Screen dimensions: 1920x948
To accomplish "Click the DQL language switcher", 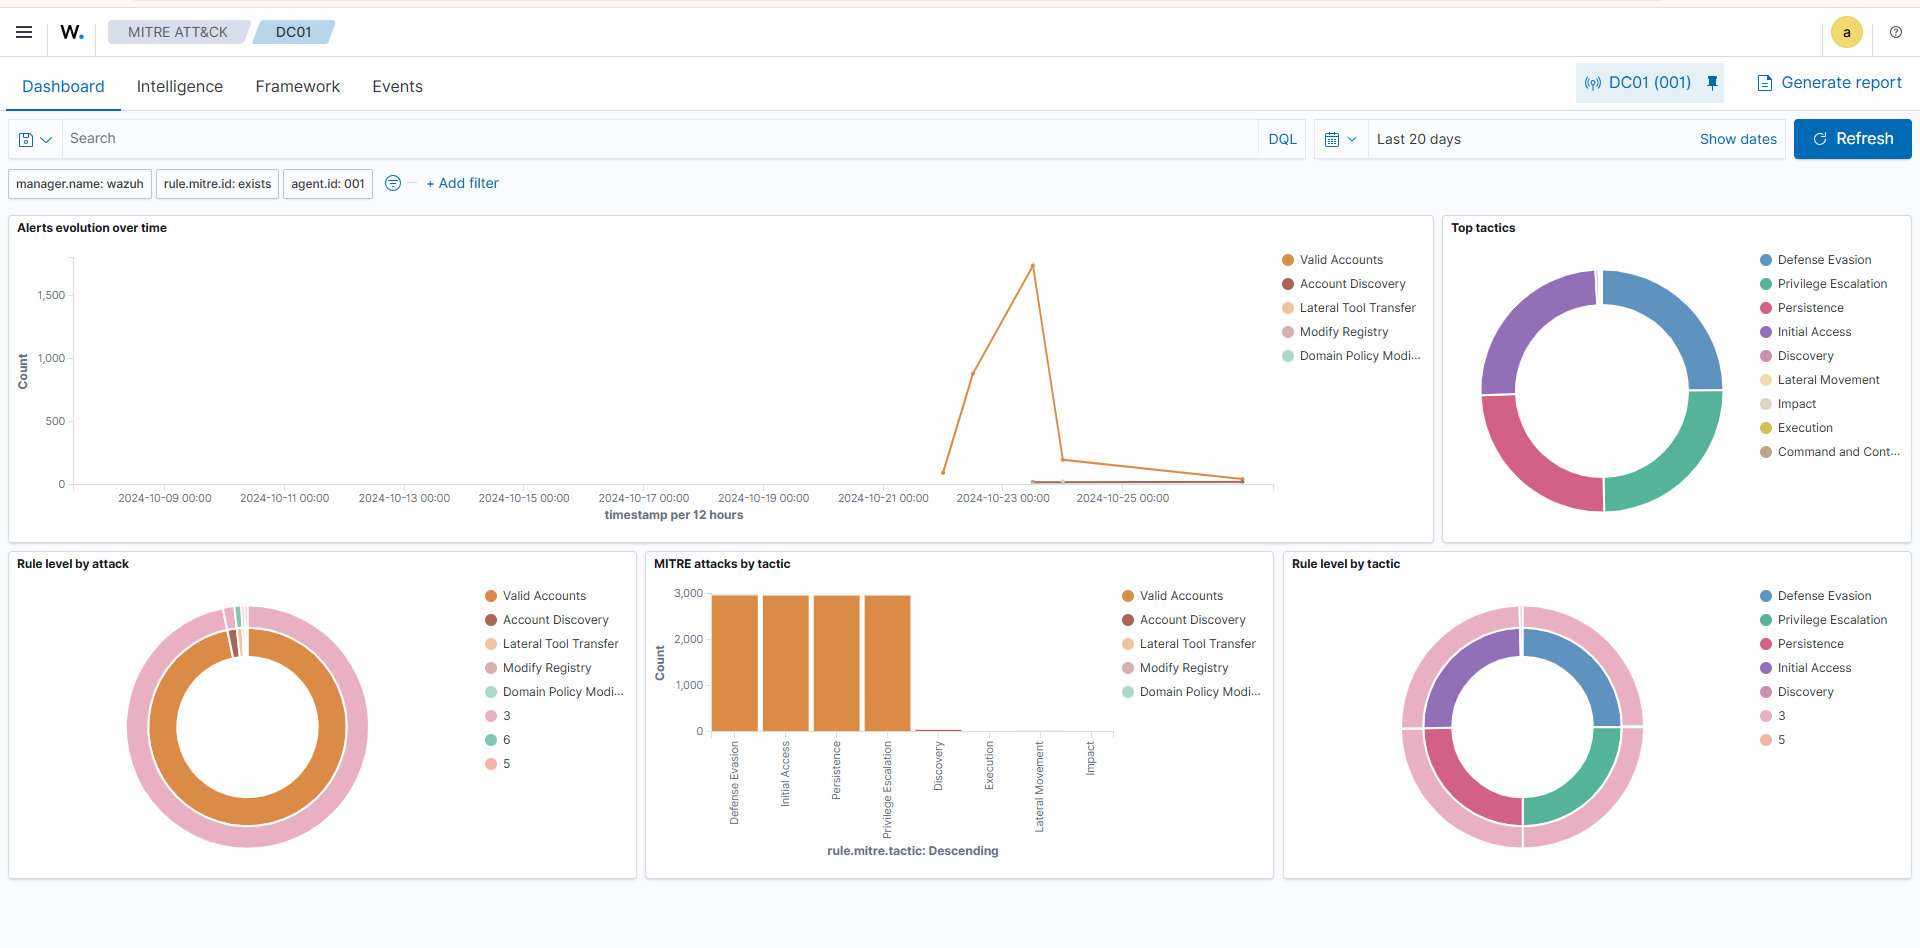I will coord(1281,138).
